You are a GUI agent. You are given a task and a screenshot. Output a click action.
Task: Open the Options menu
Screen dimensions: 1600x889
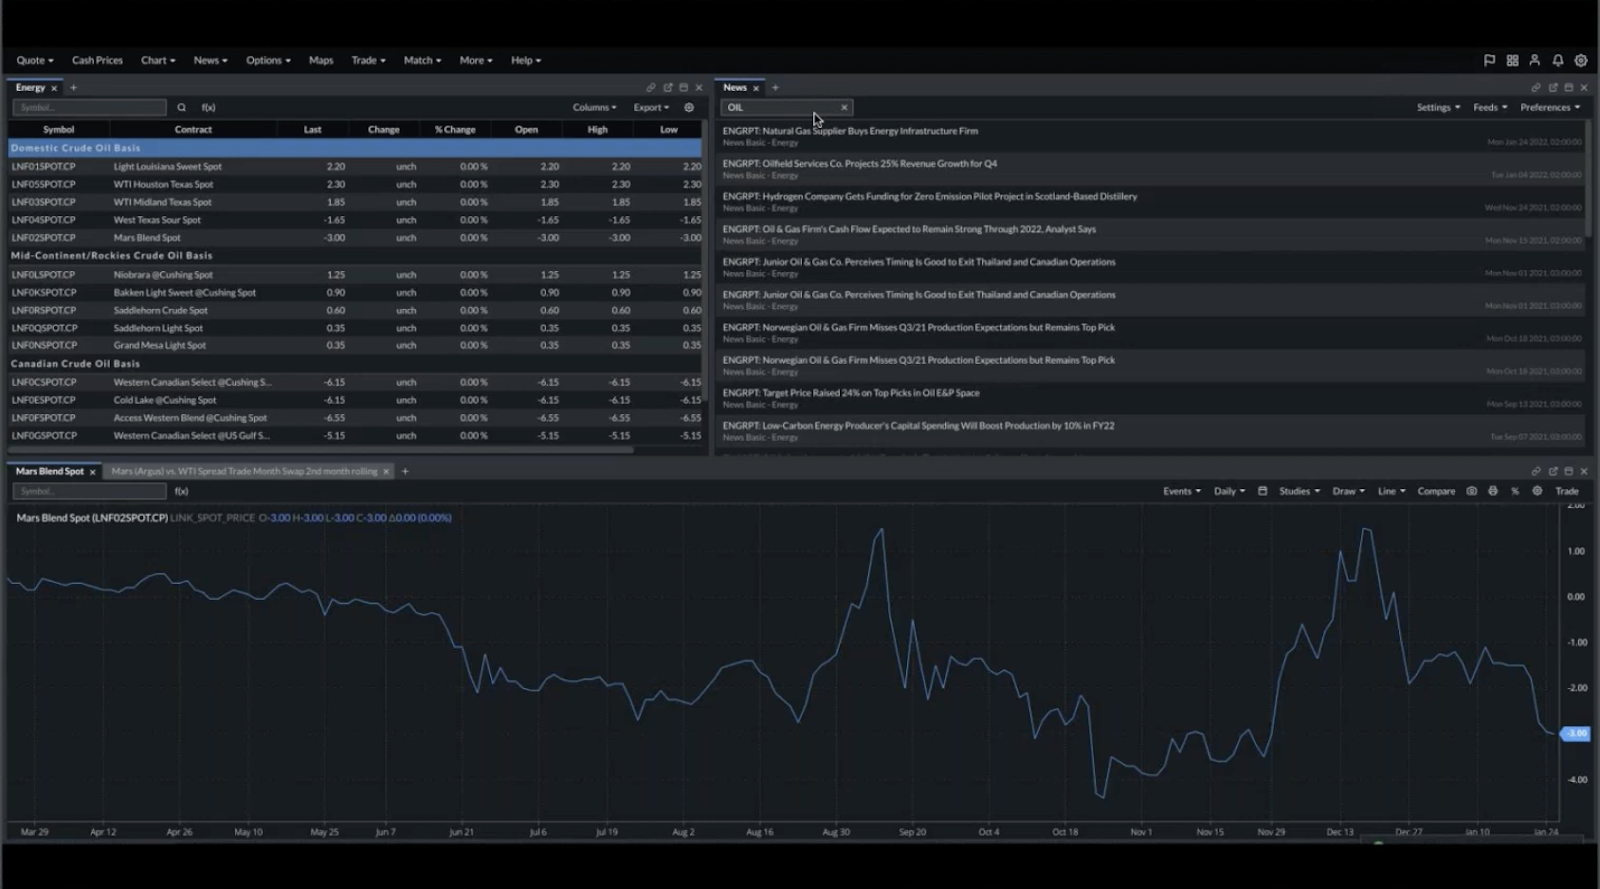(x=268, y=60)
